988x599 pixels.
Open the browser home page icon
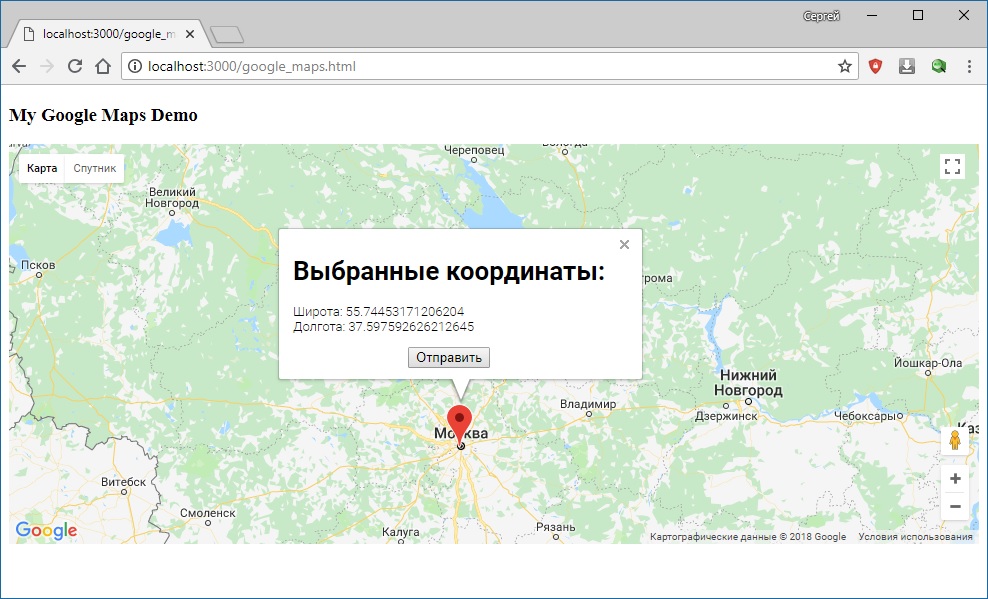tap(103, 66)
